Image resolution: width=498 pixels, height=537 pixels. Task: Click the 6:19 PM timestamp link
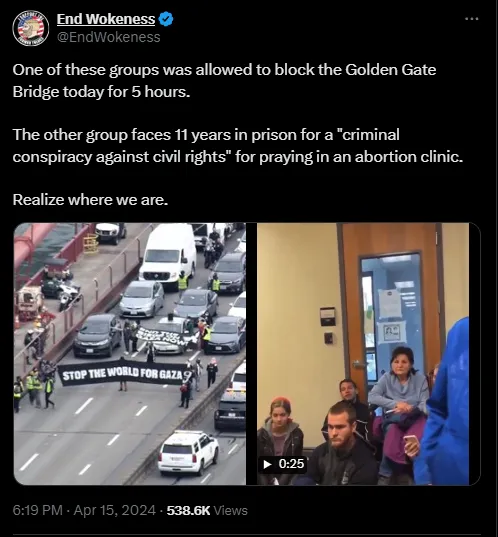coord(38,510)
